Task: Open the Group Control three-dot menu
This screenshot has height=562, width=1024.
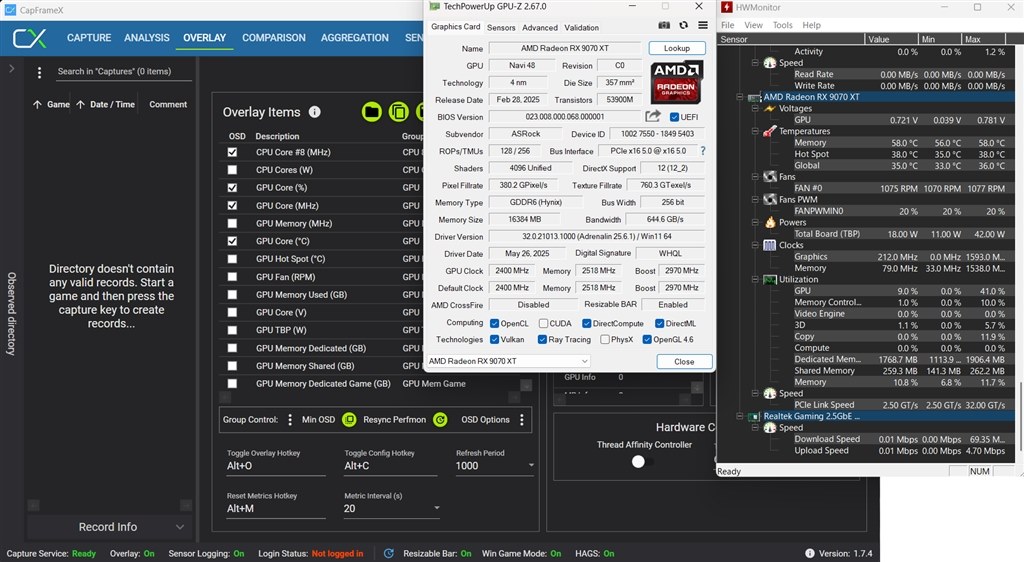Action: (290, 420)
